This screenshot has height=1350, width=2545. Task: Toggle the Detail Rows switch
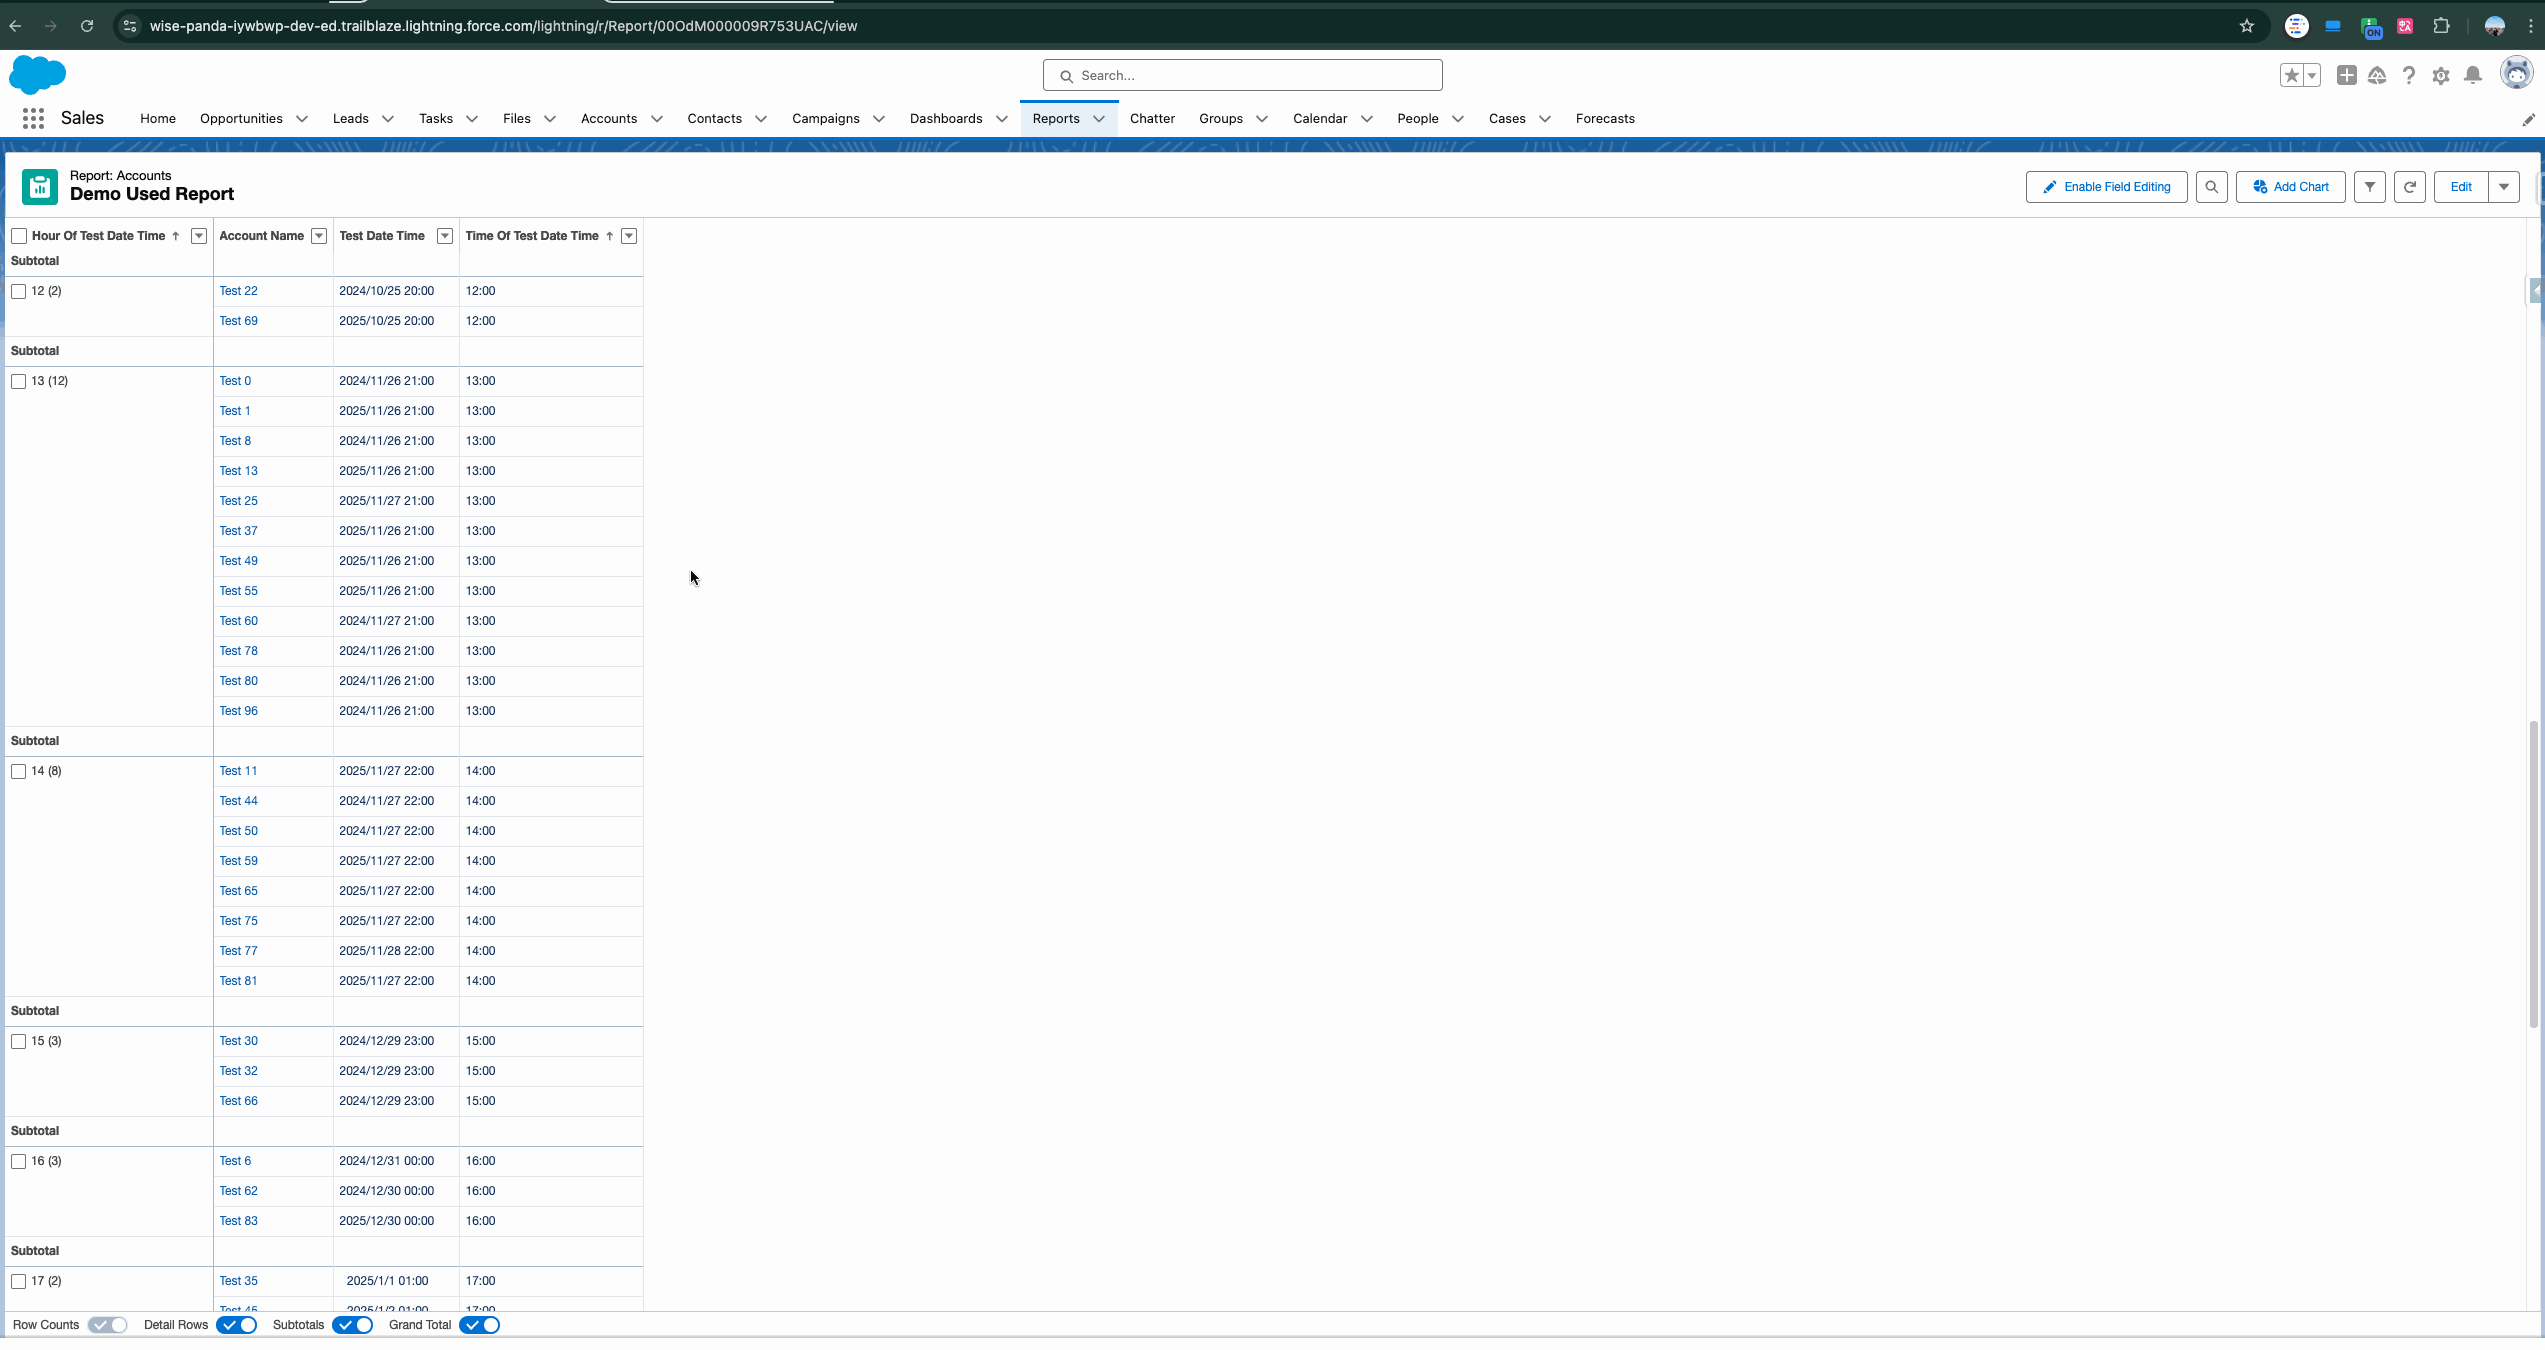coord(236,1324)
